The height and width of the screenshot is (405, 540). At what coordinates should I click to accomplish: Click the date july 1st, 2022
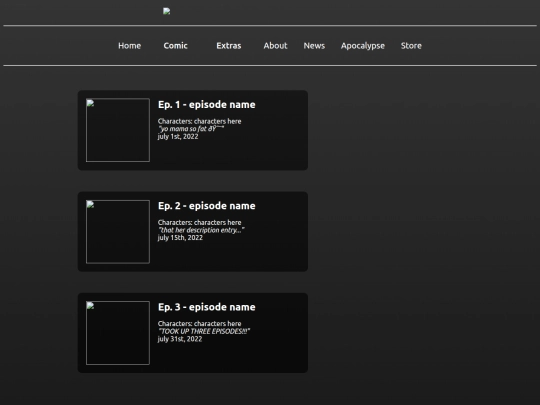[178, 136]
